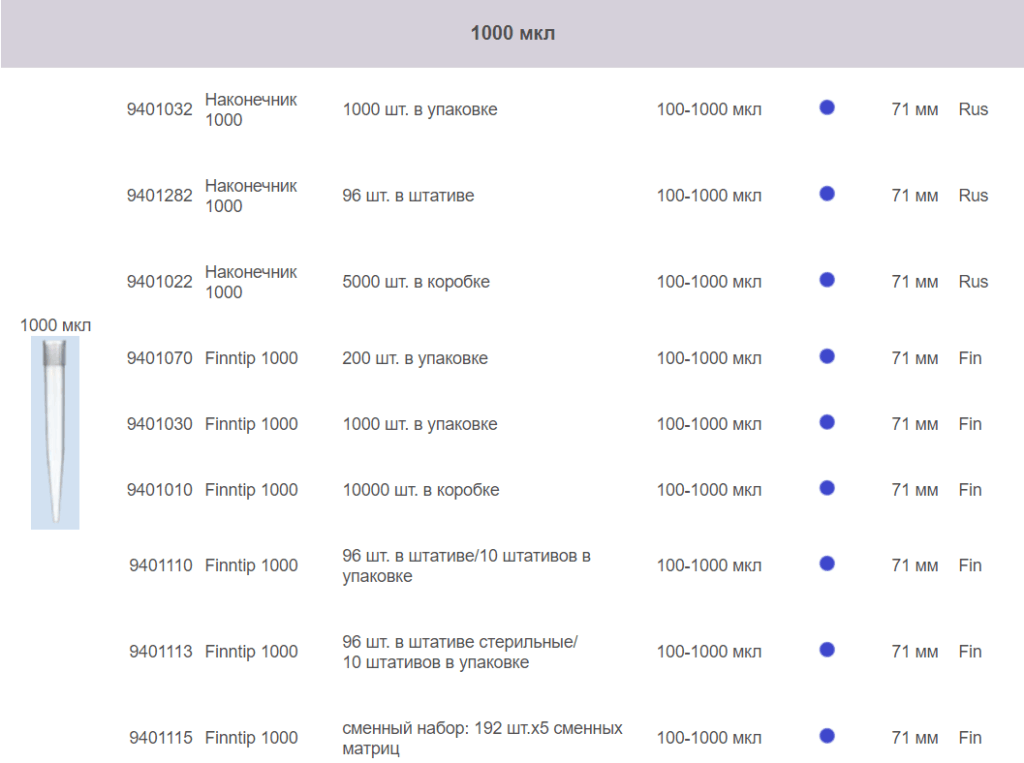Click the blue dot in row 9401115
The image size is (1024, 763).
pos(827,736)
